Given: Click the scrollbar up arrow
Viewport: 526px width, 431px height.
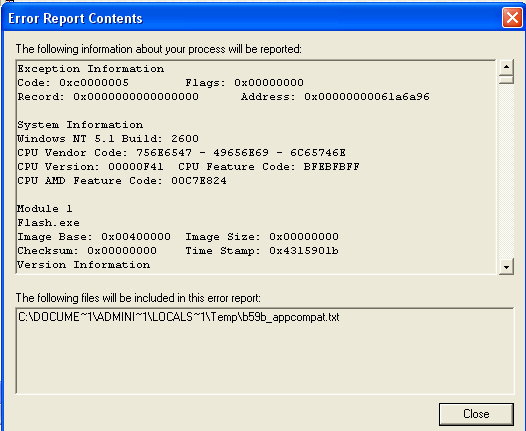Looking at the screenshot, I should (506, 67).
